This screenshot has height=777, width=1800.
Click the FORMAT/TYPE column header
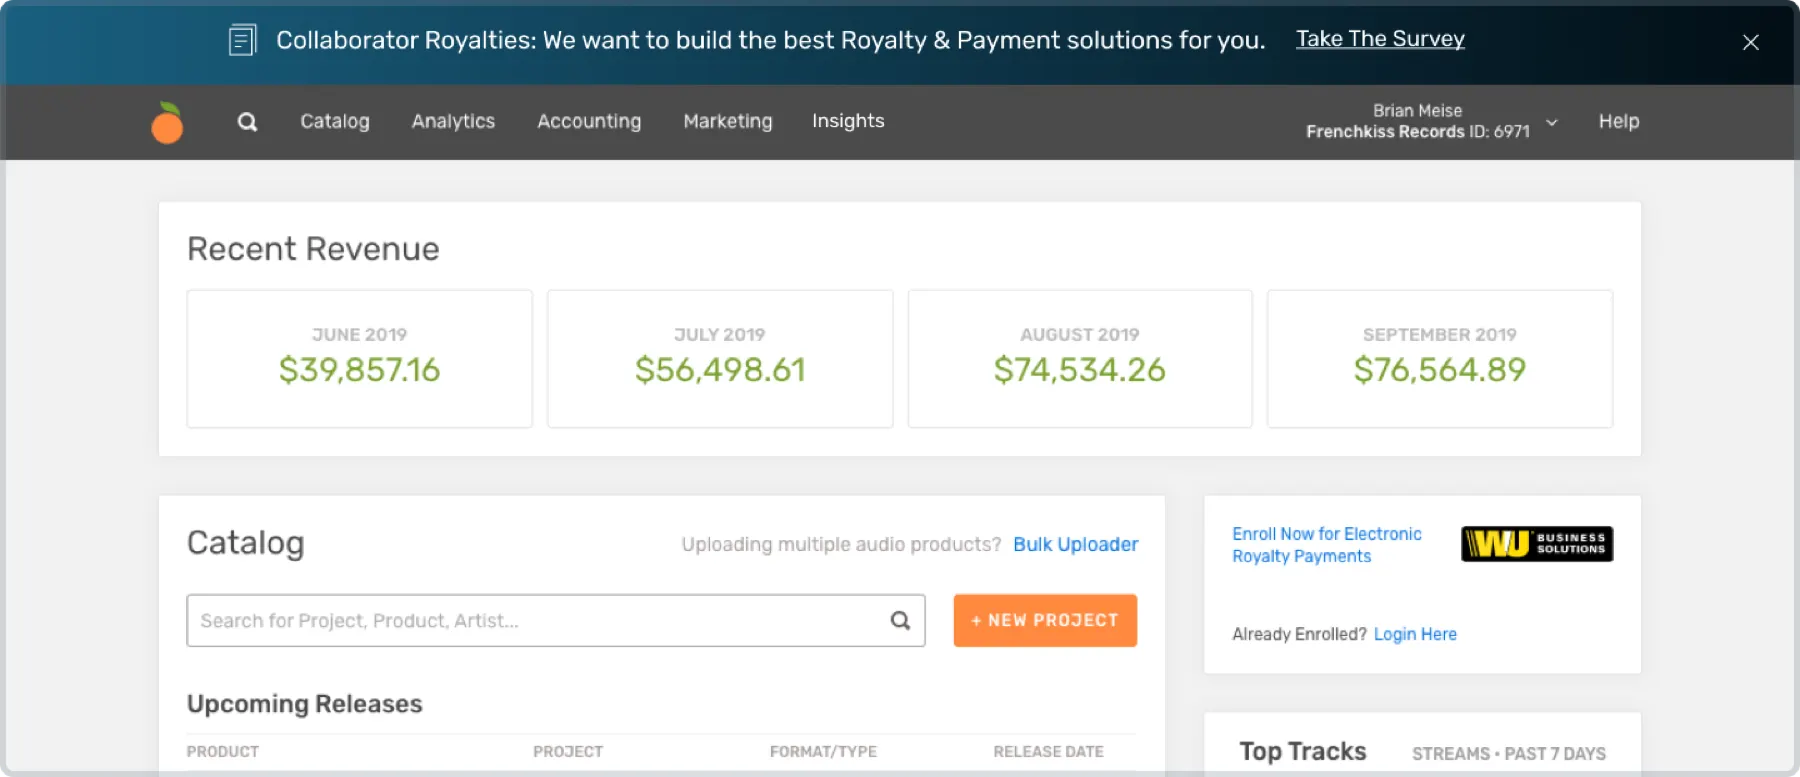tap(823, 751)
